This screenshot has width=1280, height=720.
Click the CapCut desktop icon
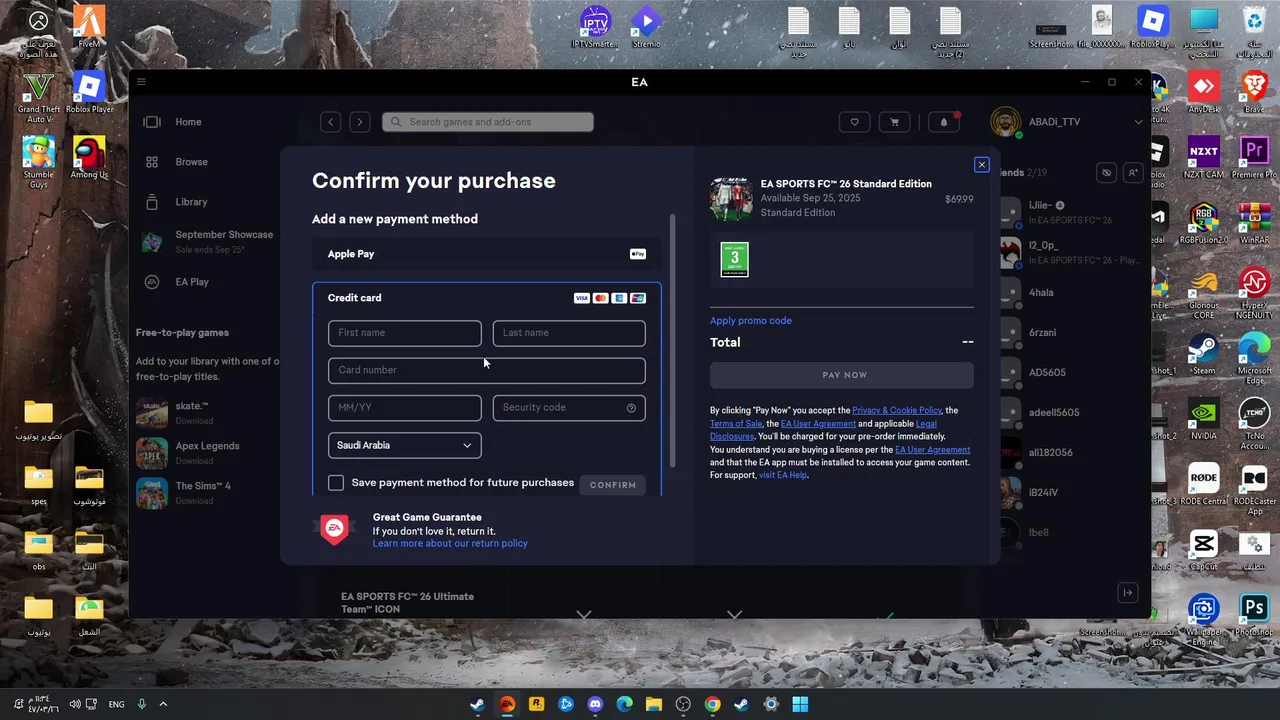pos(1203,549)
